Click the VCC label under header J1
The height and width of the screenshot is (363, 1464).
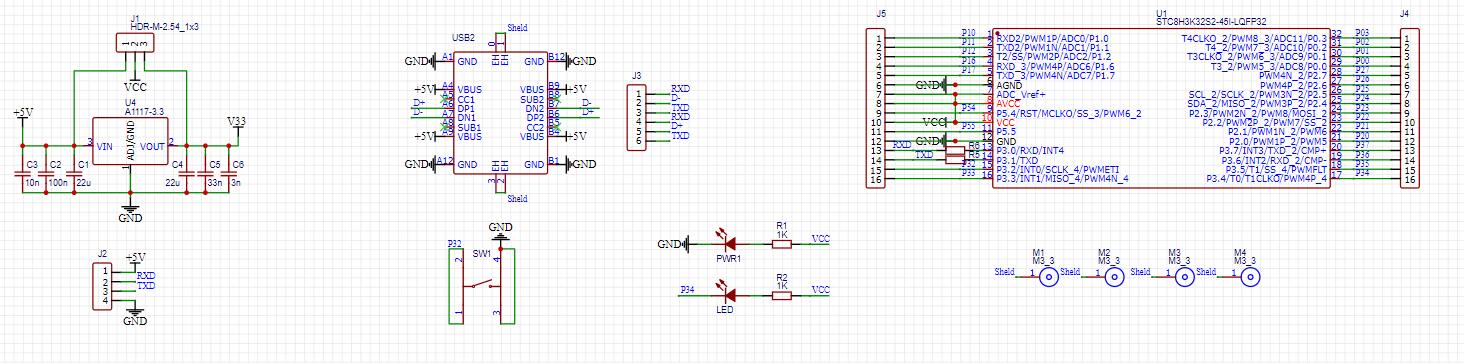pyautogui.click(x=134, y=87)
